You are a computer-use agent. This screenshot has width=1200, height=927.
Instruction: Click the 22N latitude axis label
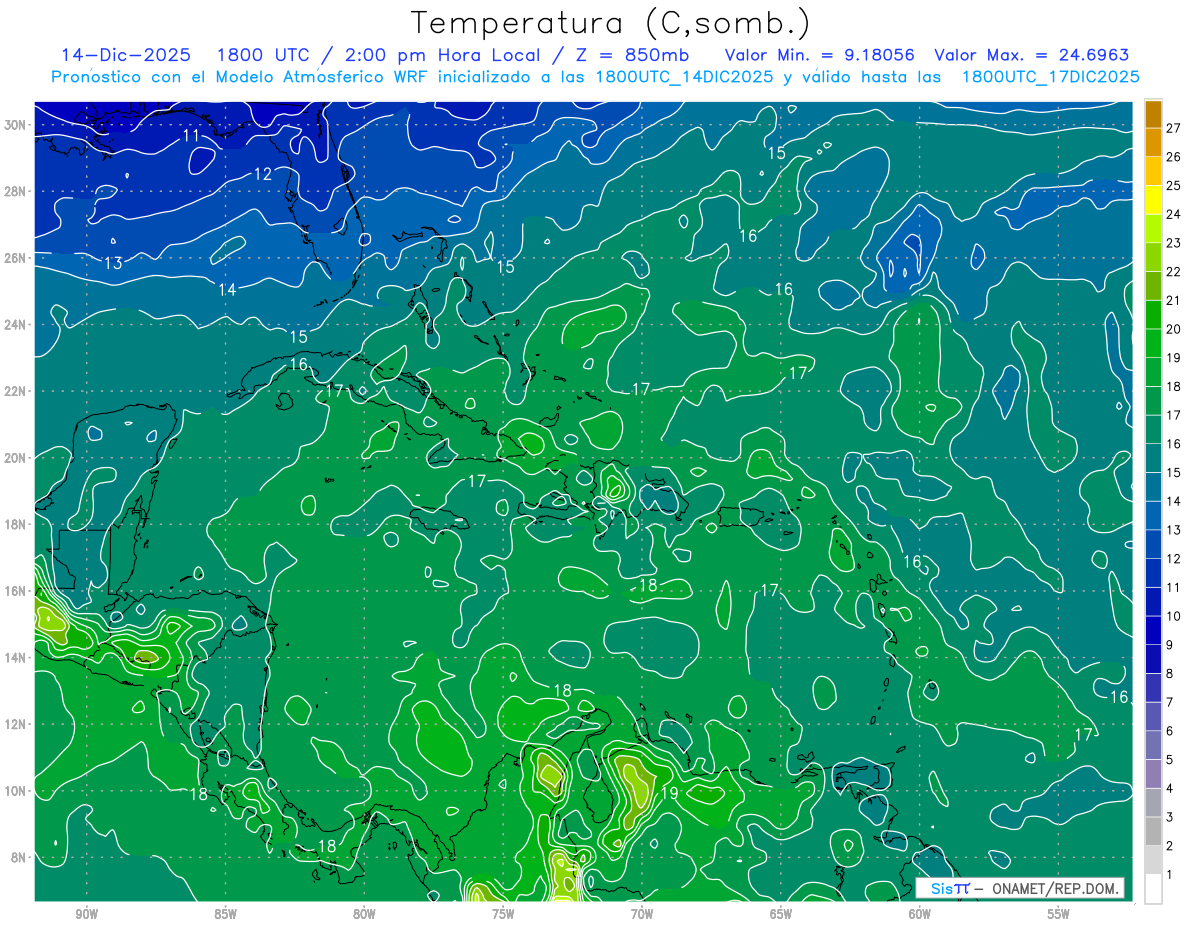point(17,391)
